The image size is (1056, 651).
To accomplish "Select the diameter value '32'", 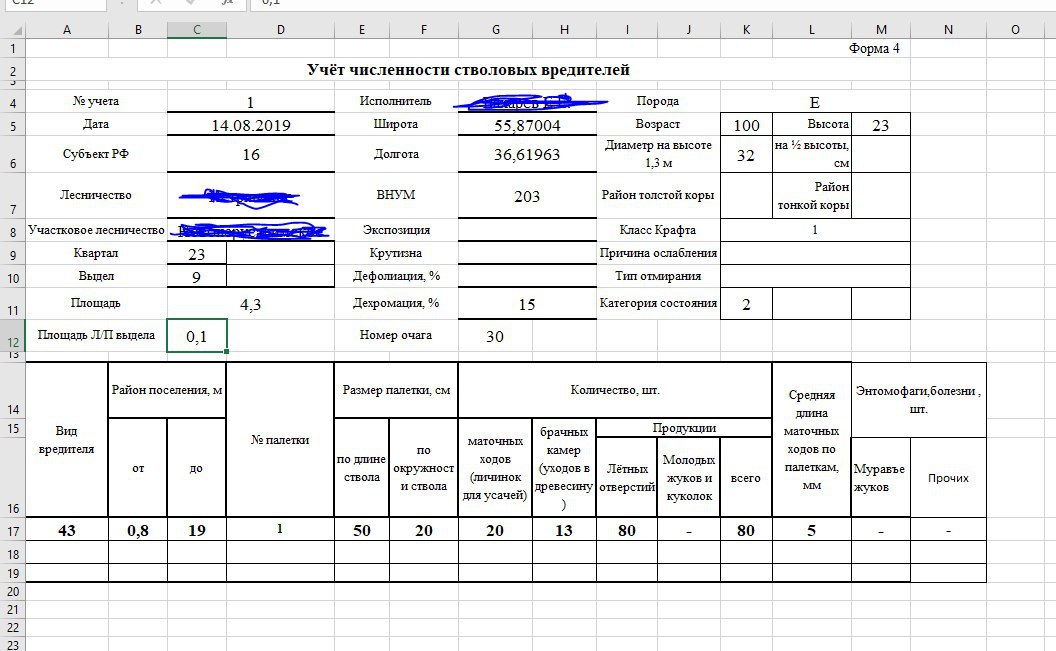I will (x=746, y=155).
